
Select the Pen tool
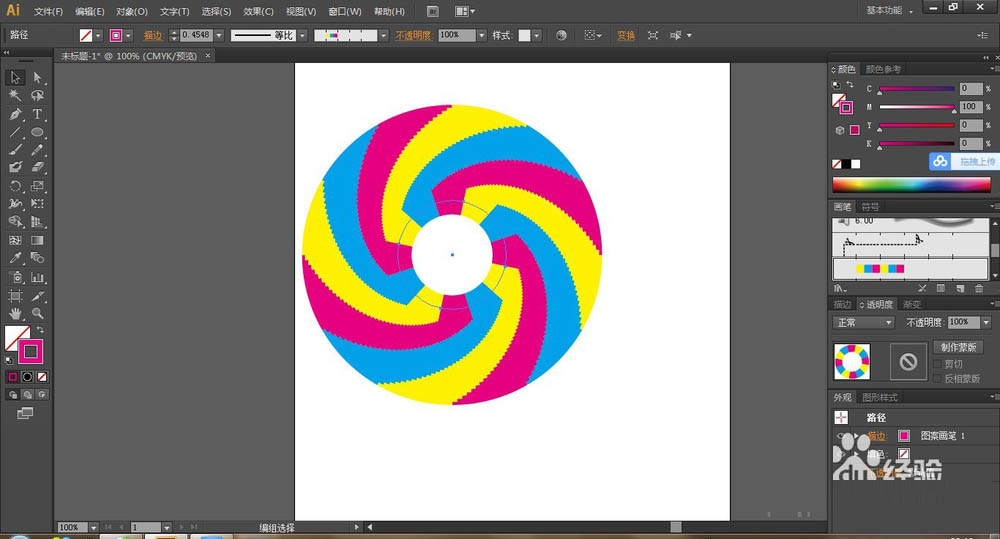[15, 114]
